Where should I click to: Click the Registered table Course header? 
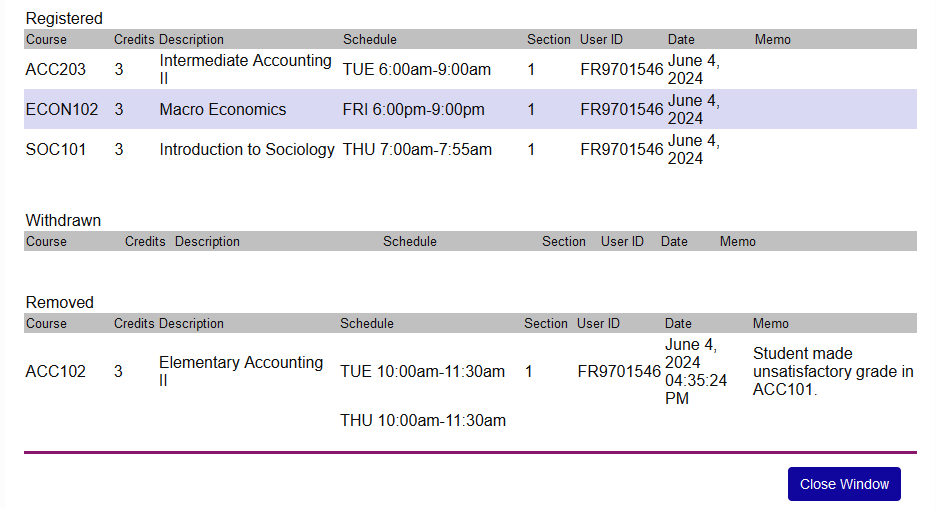point(46,40)
